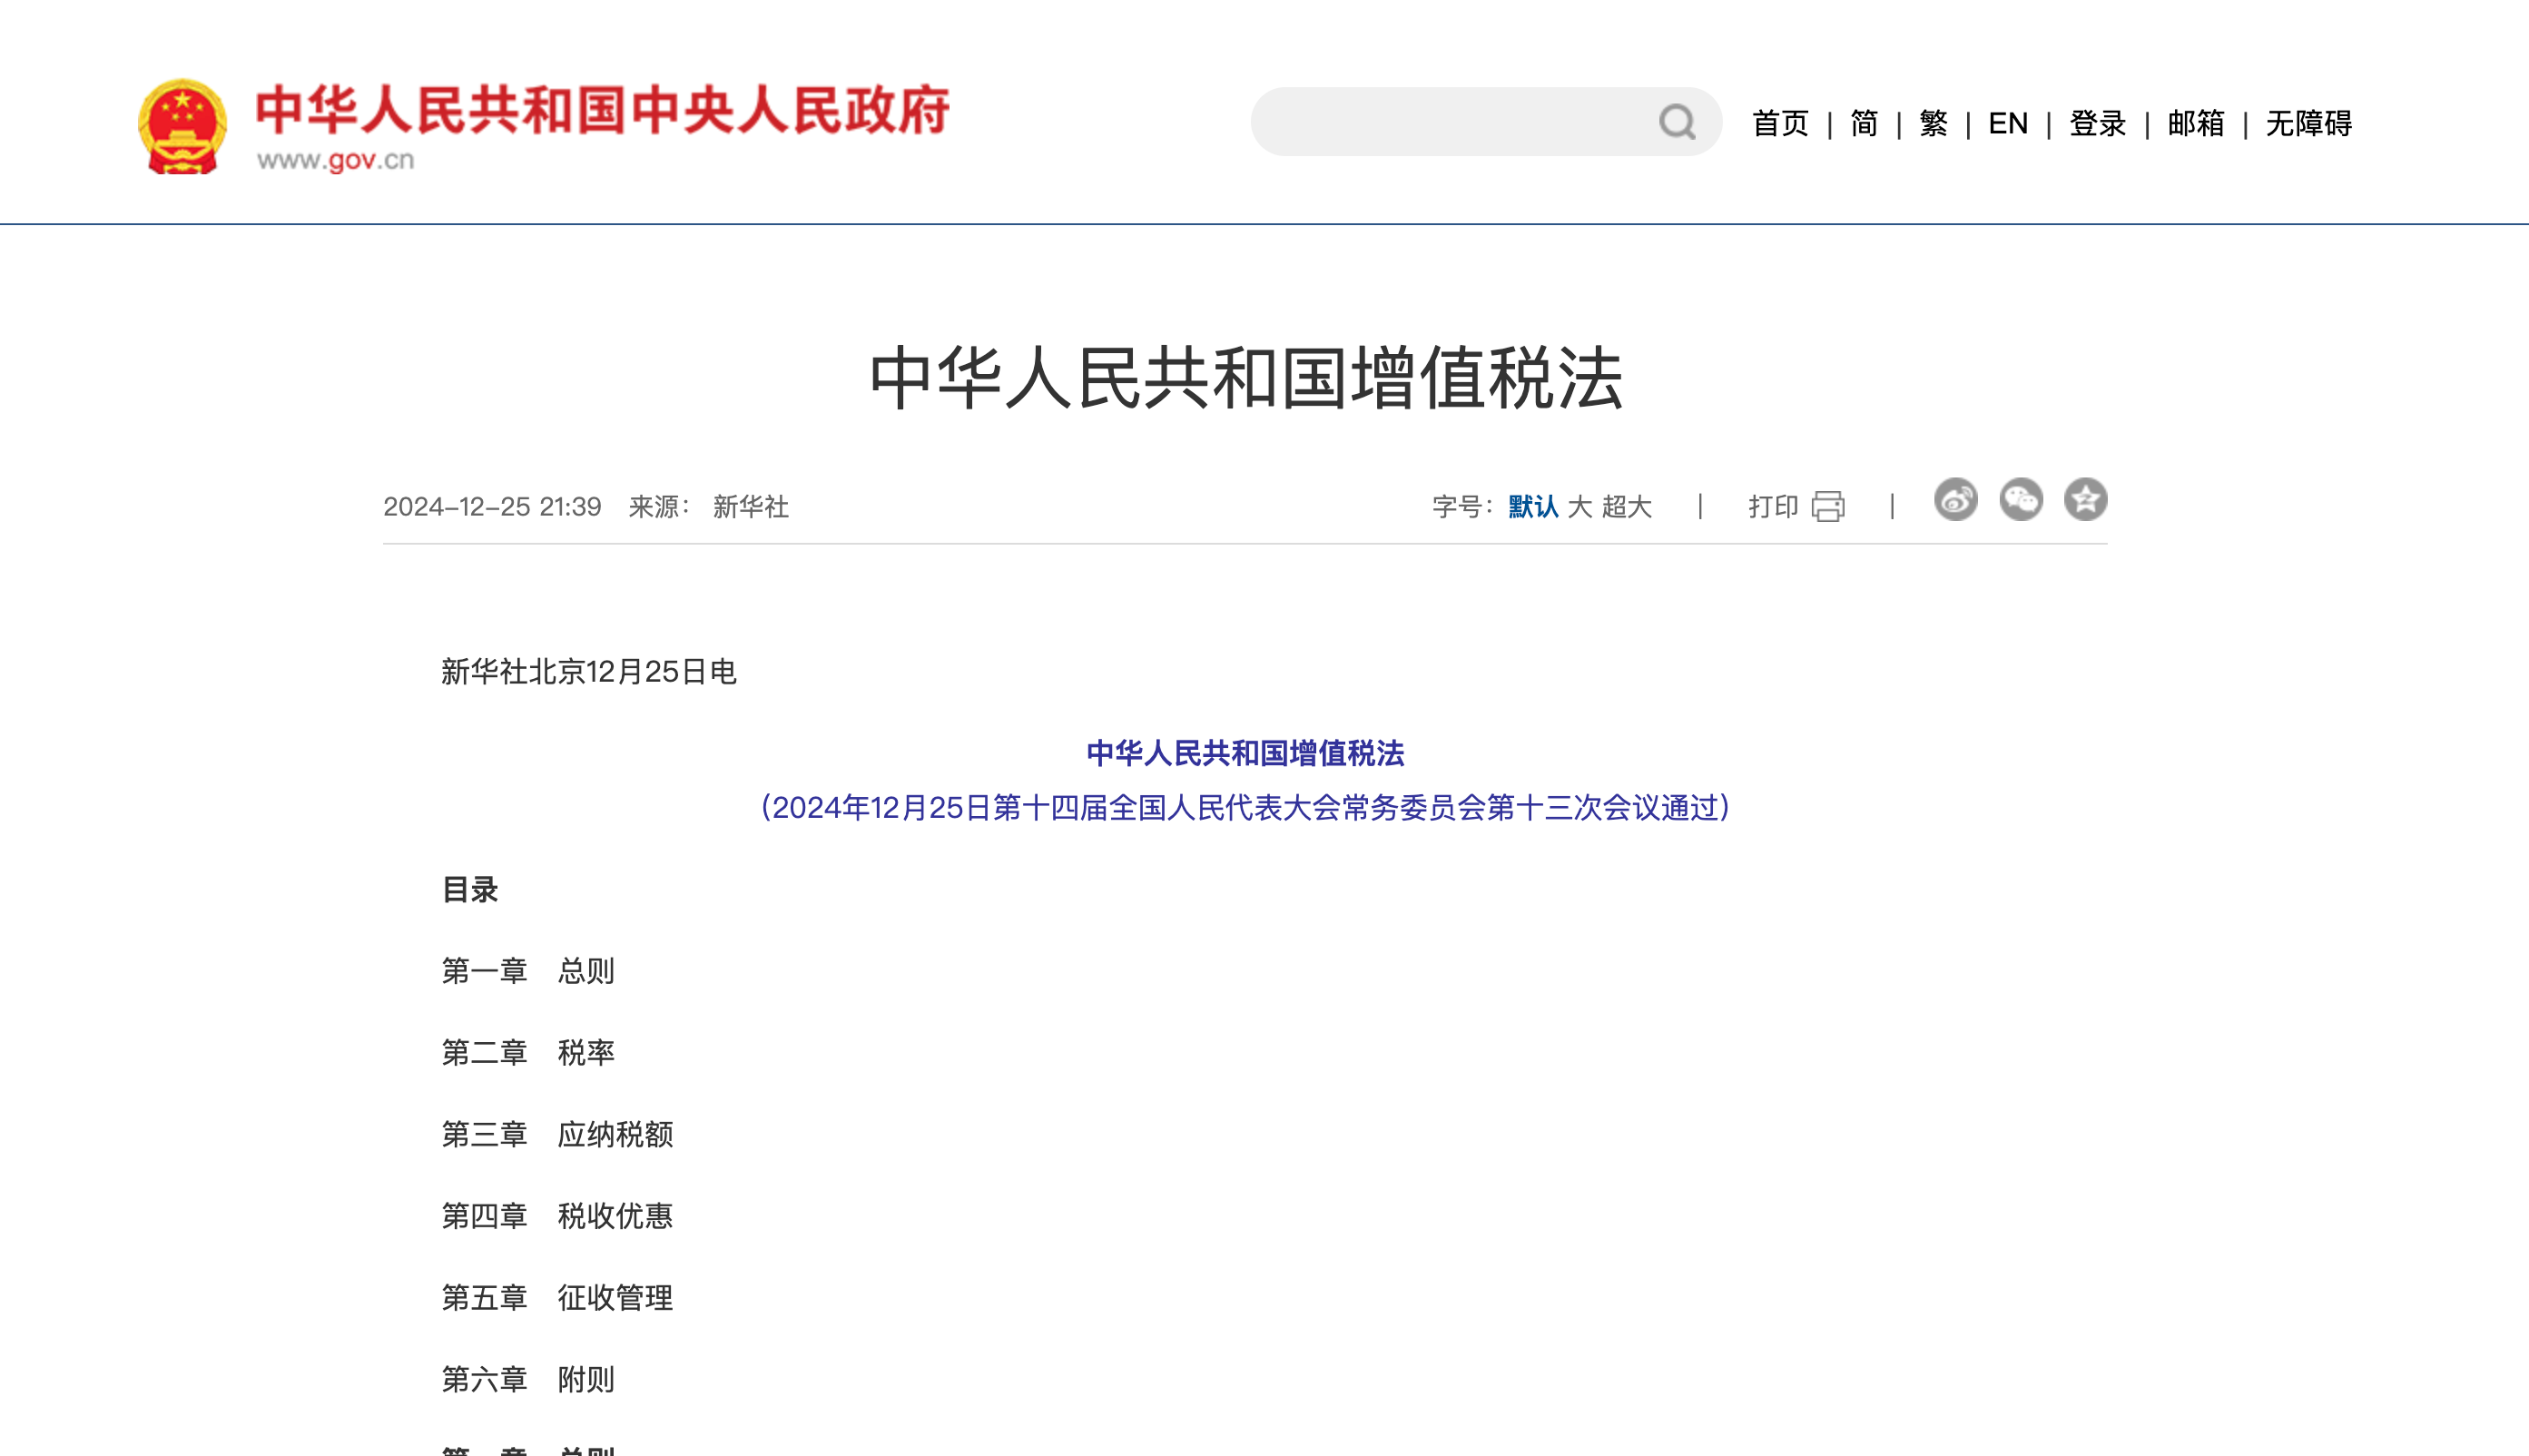Click the star icon to favorite the article
Viewport: 2529px width, 1456px height.
pos(2087,501)
